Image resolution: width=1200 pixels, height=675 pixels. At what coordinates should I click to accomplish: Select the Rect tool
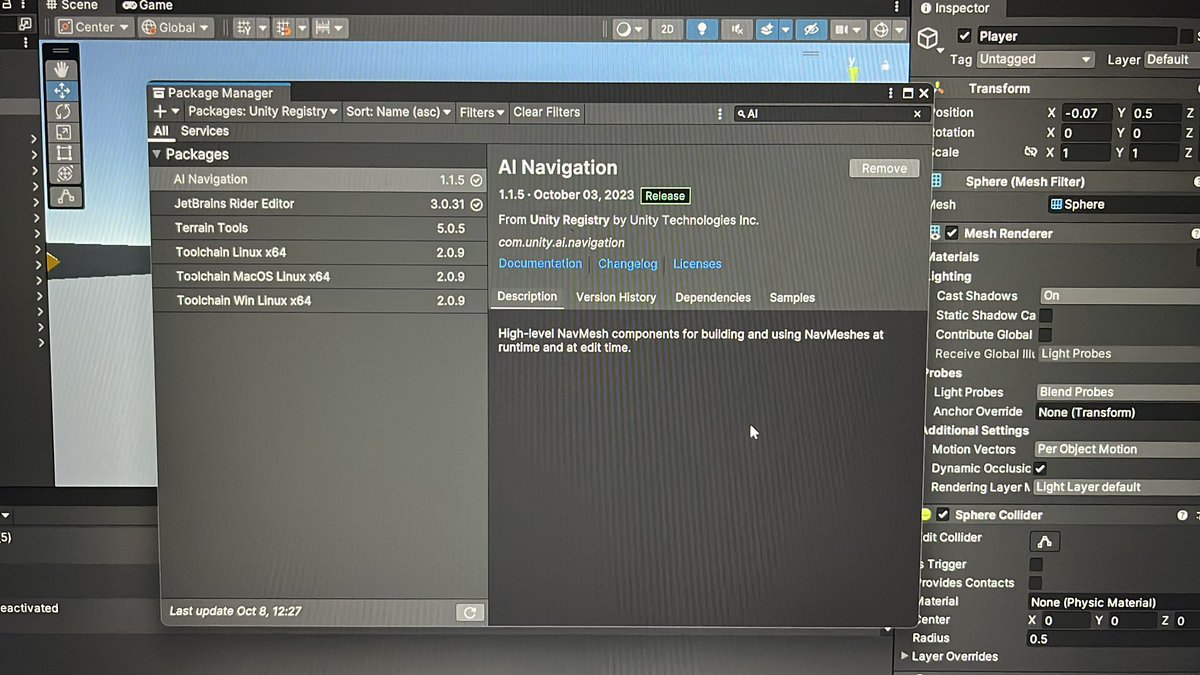point(64,153)
